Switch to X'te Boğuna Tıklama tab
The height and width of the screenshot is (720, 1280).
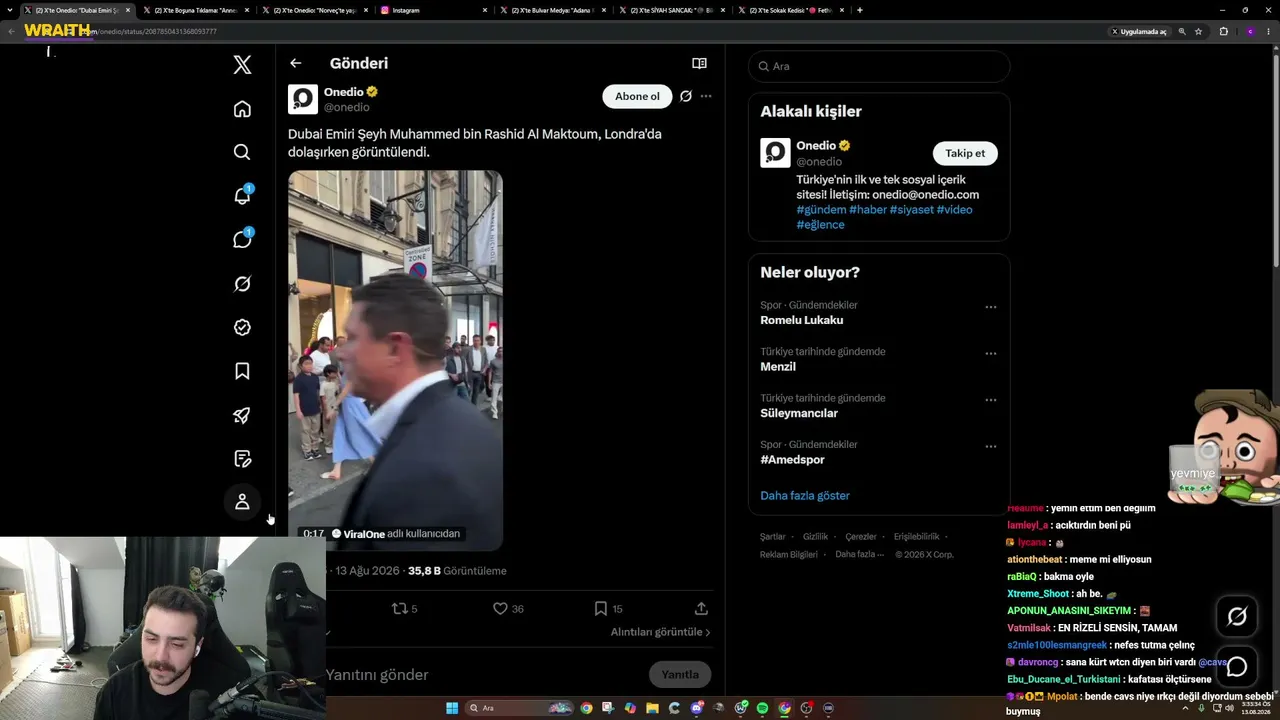(196, 10)
